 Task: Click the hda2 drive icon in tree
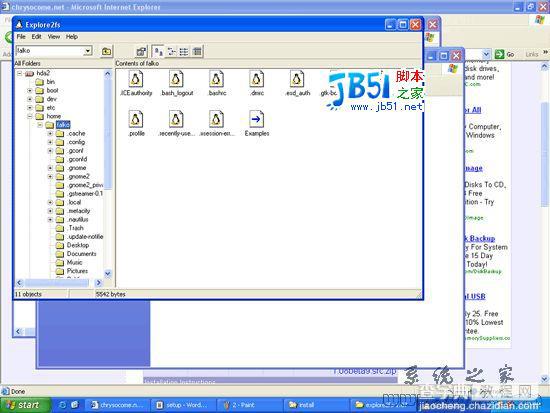pyautogui.click(x=29, y=73)
